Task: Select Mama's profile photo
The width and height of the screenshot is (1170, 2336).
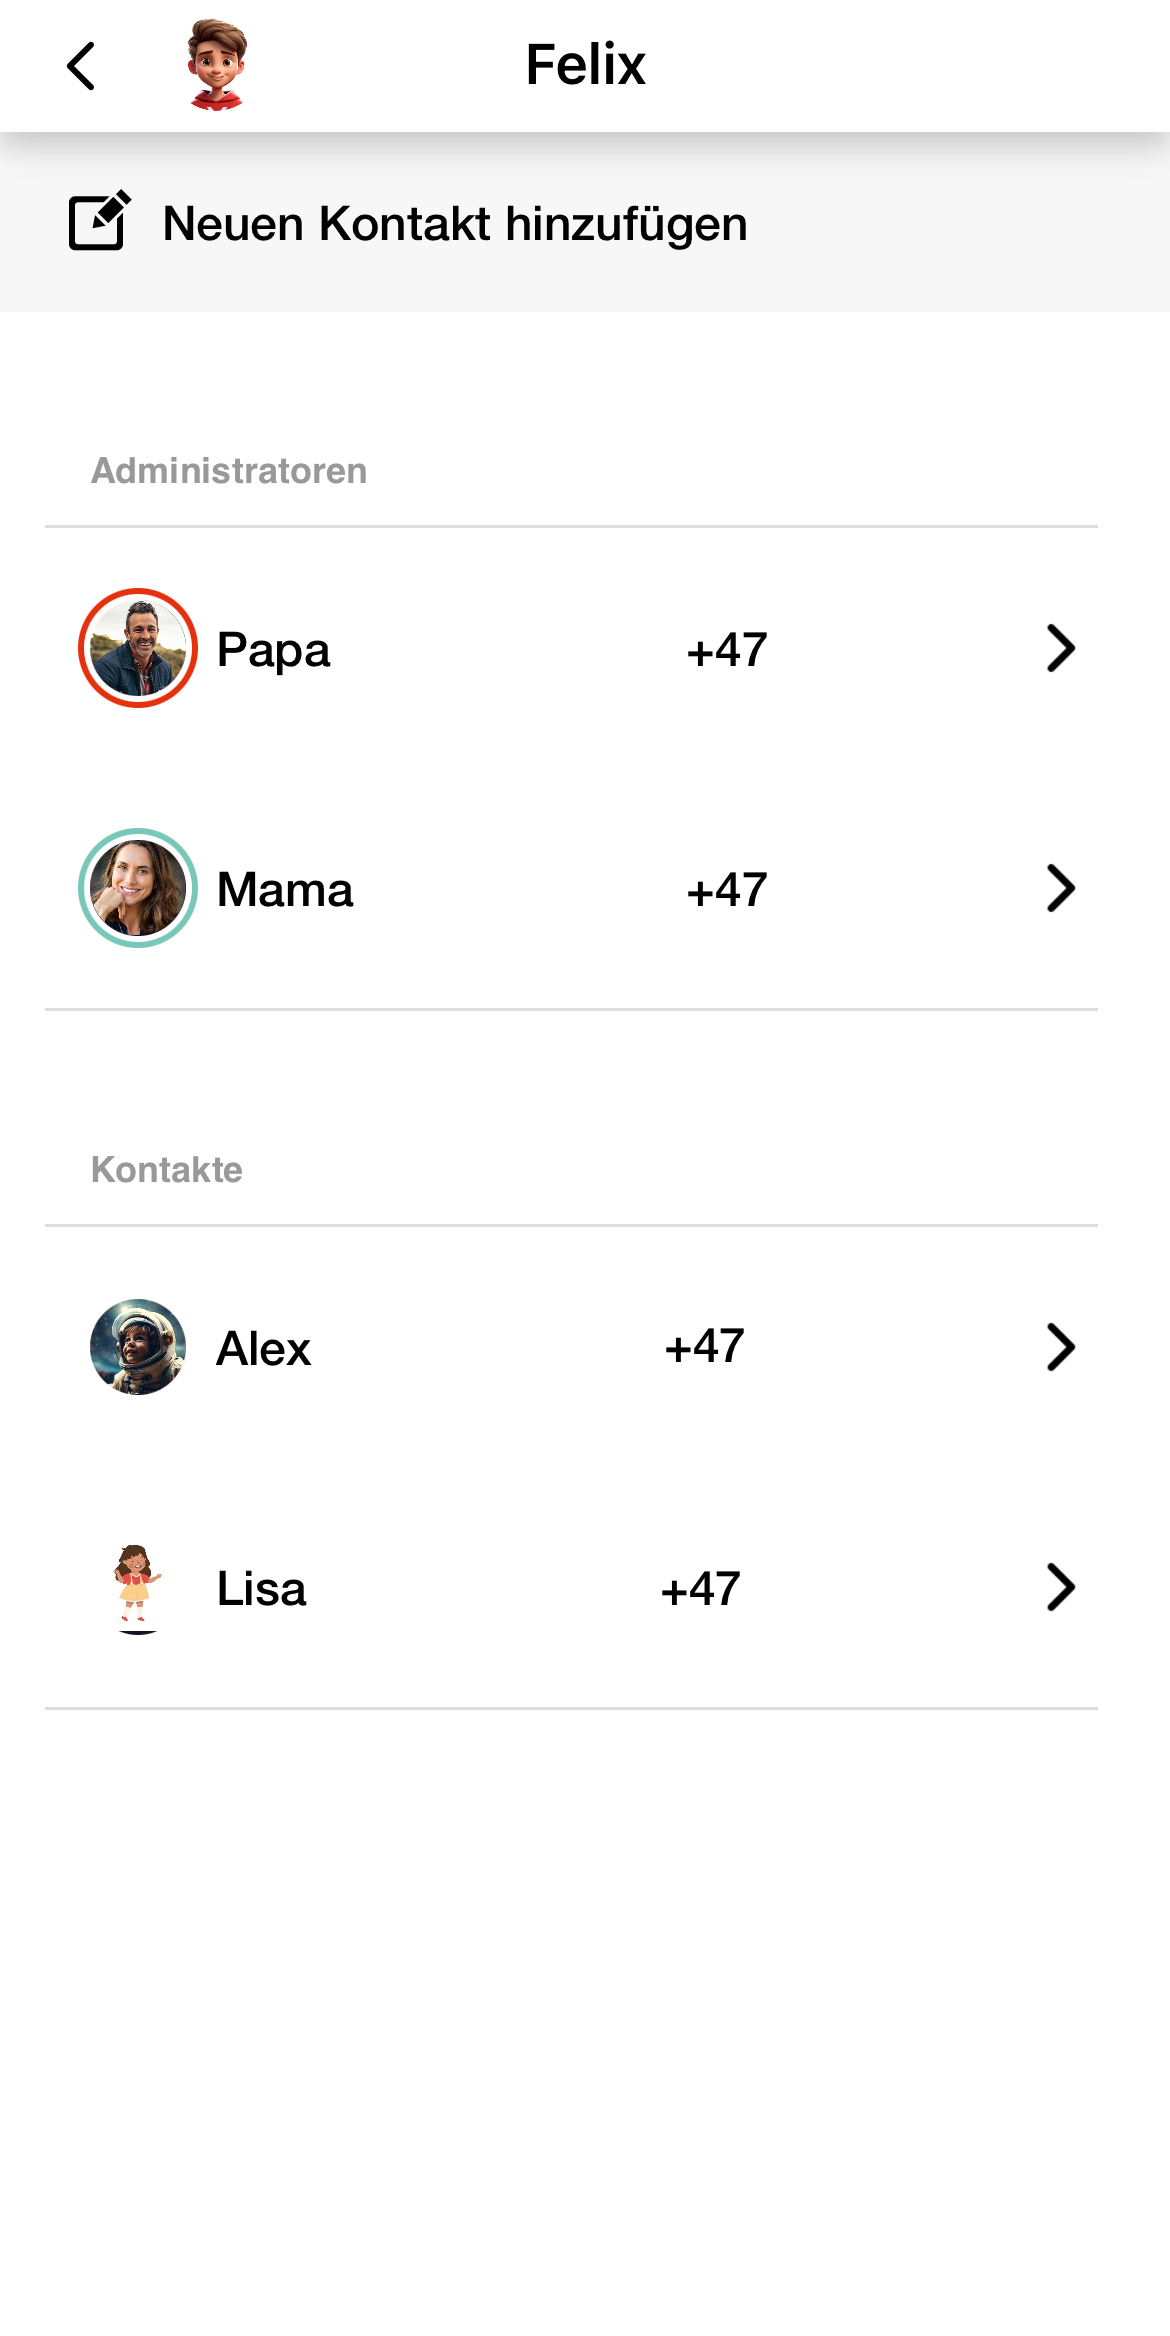Action: 138,888
